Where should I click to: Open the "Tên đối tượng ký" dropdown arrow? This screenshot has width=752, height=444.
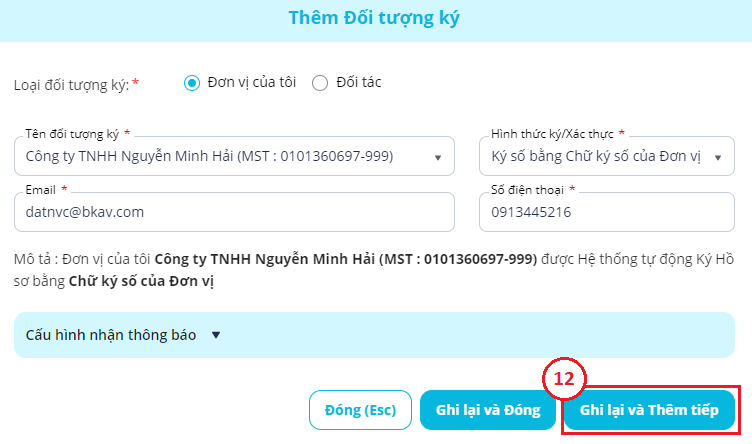(x=437, y=157)
